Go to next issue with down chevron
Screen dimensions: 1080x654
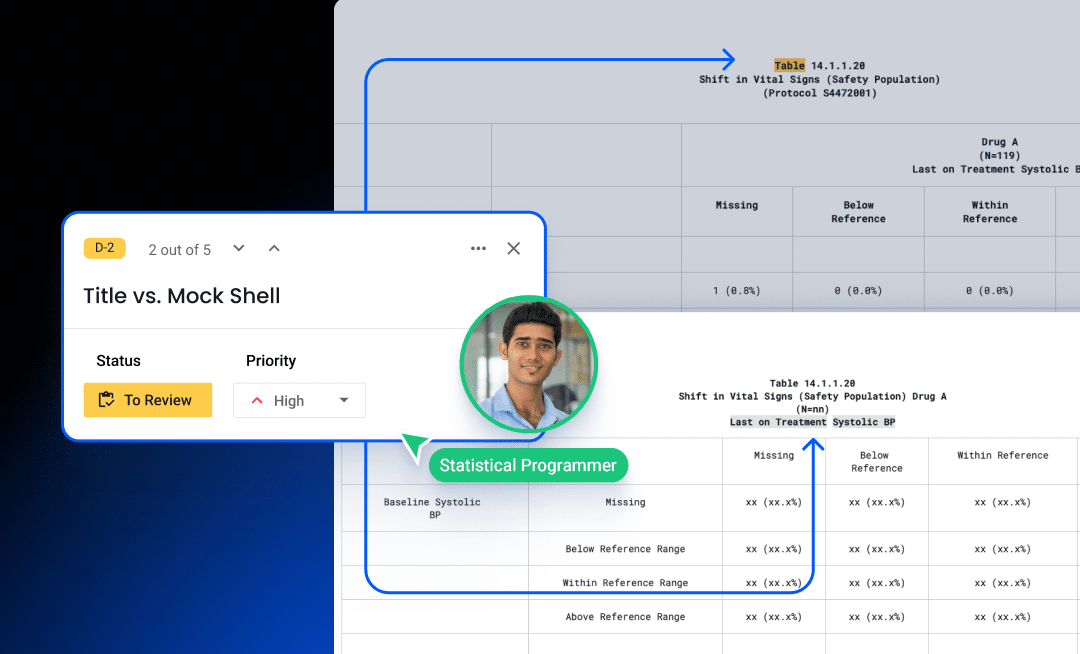(x=239, y=249)
